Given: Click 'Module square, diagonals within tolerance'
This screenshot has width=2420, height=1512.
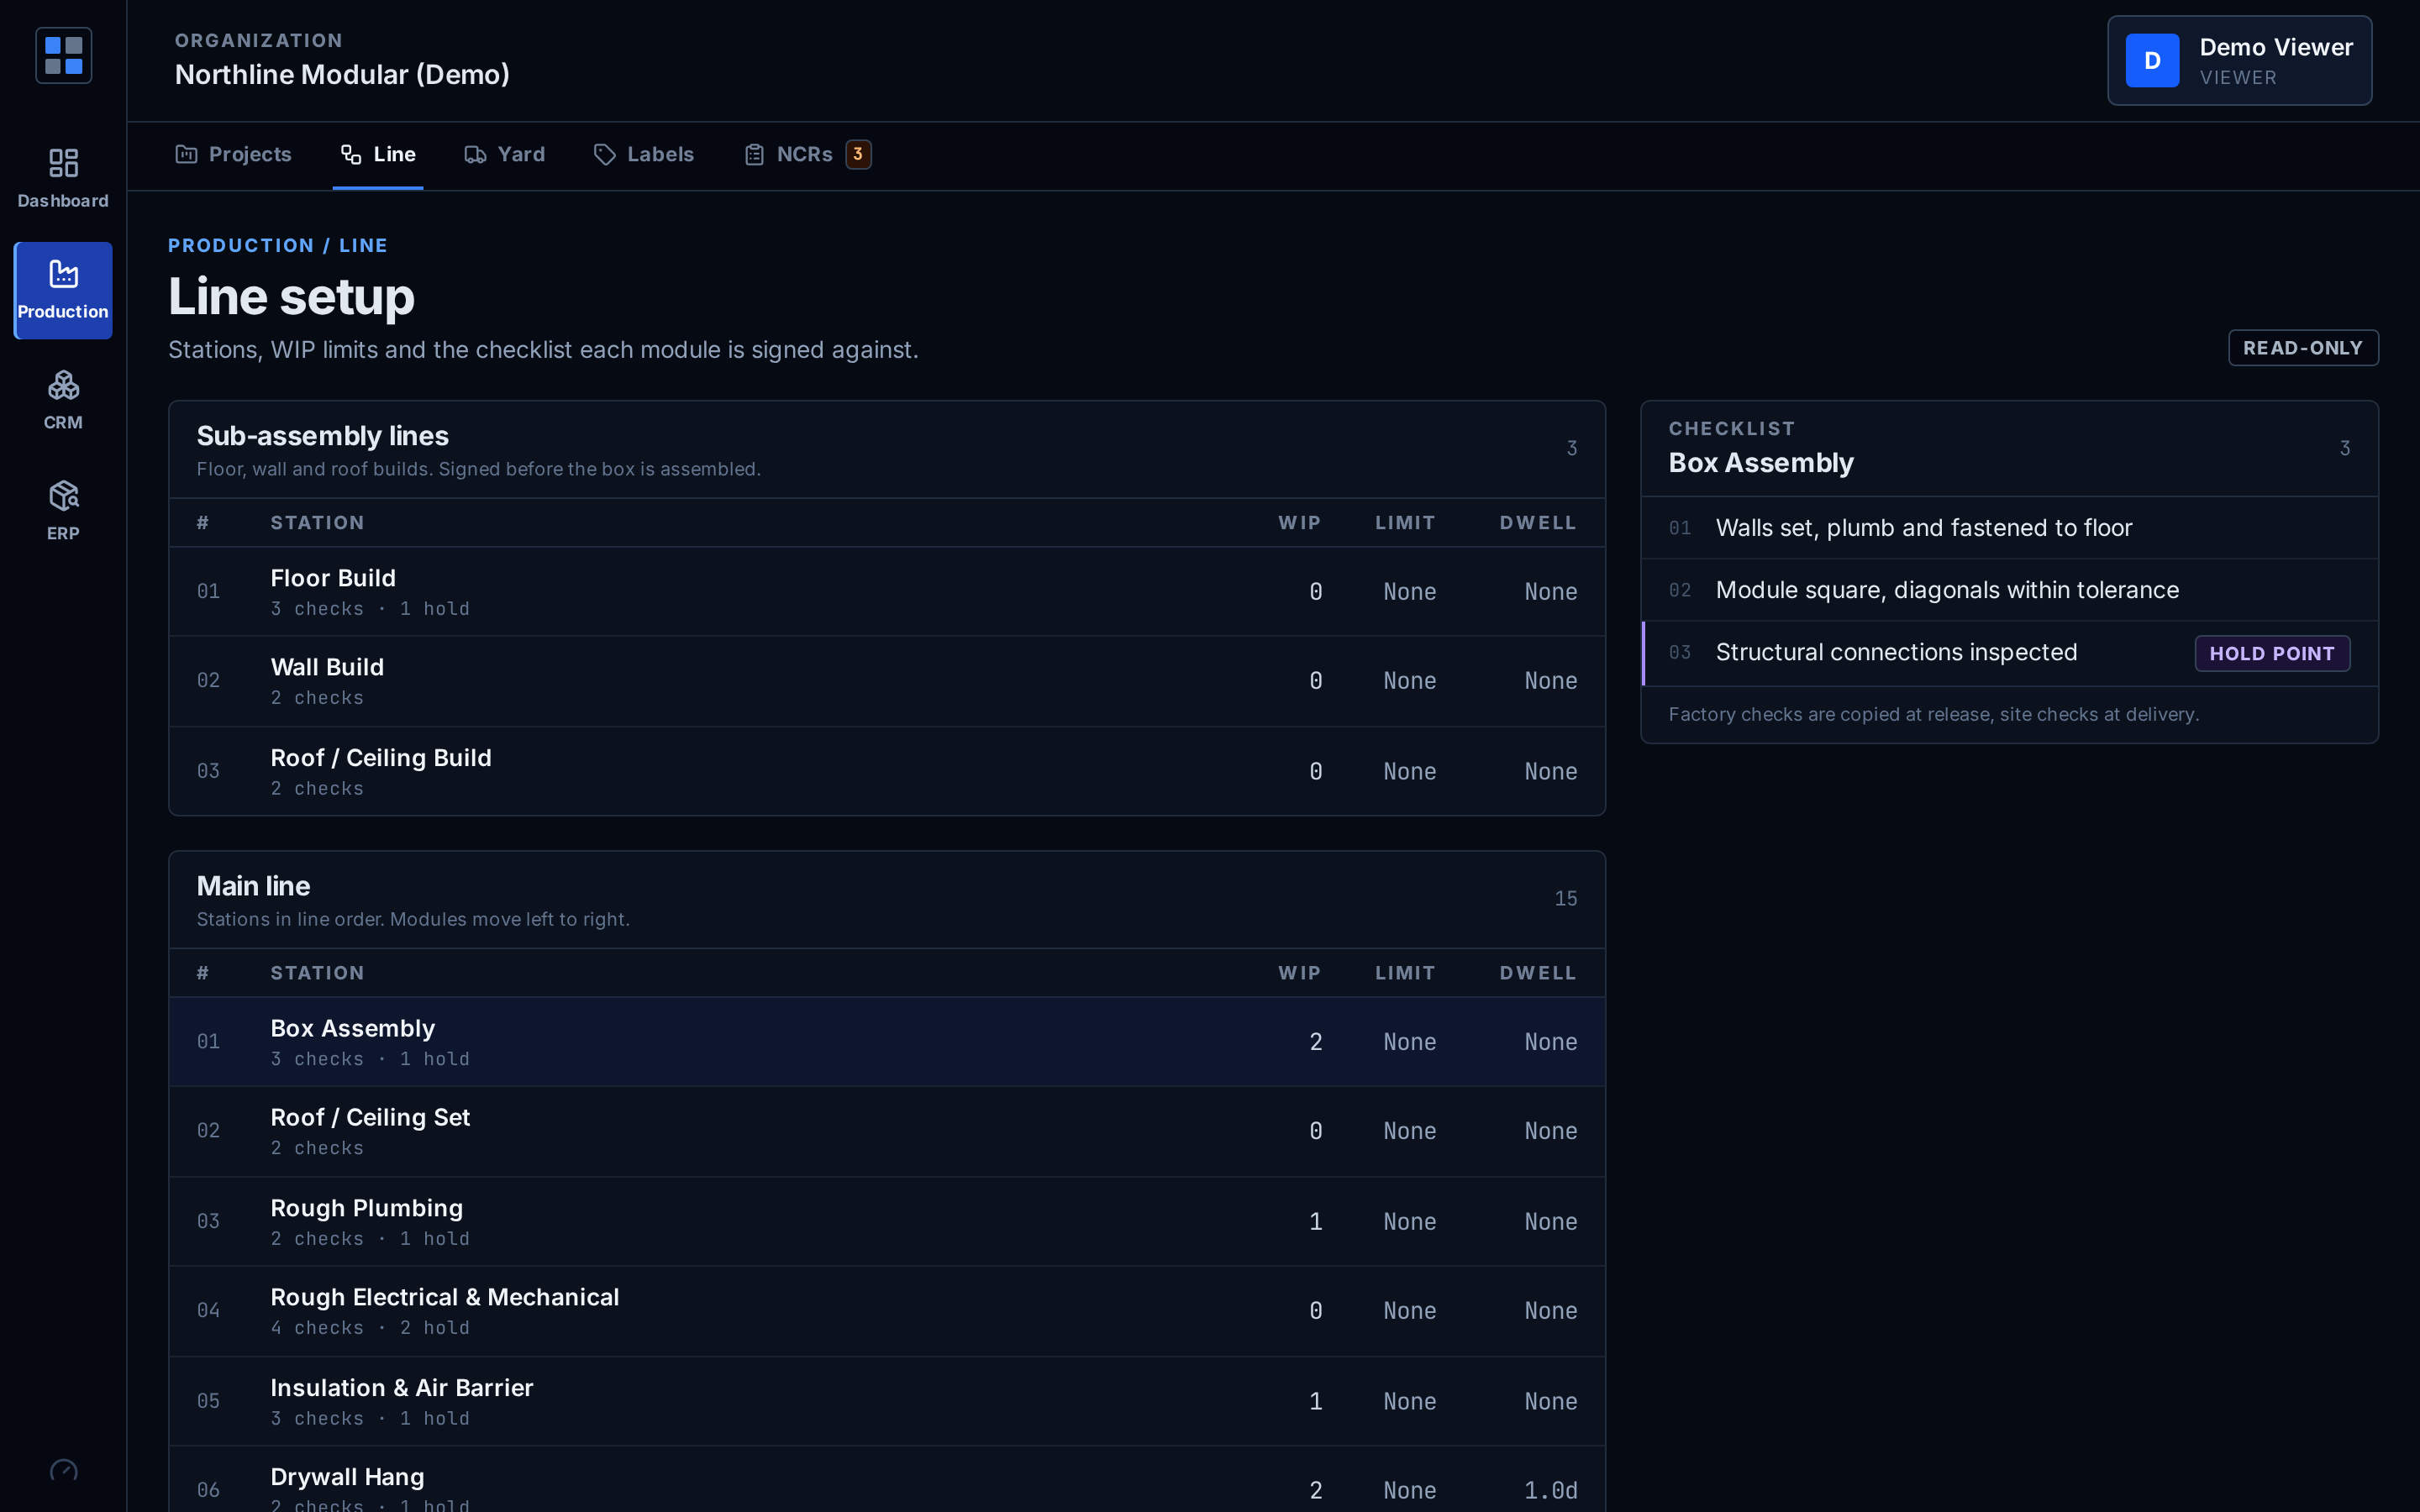Looking at the screenshot, I should [1947, 590].
